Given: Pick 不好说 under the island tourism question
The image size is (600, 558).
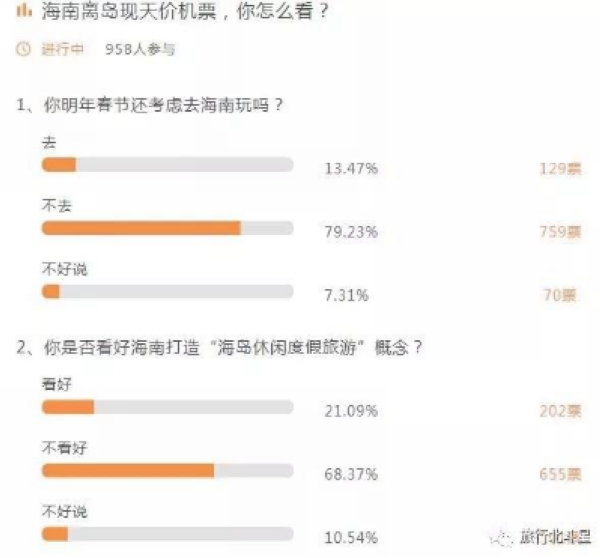Looking at the screenshot, I should pos(64,511).
